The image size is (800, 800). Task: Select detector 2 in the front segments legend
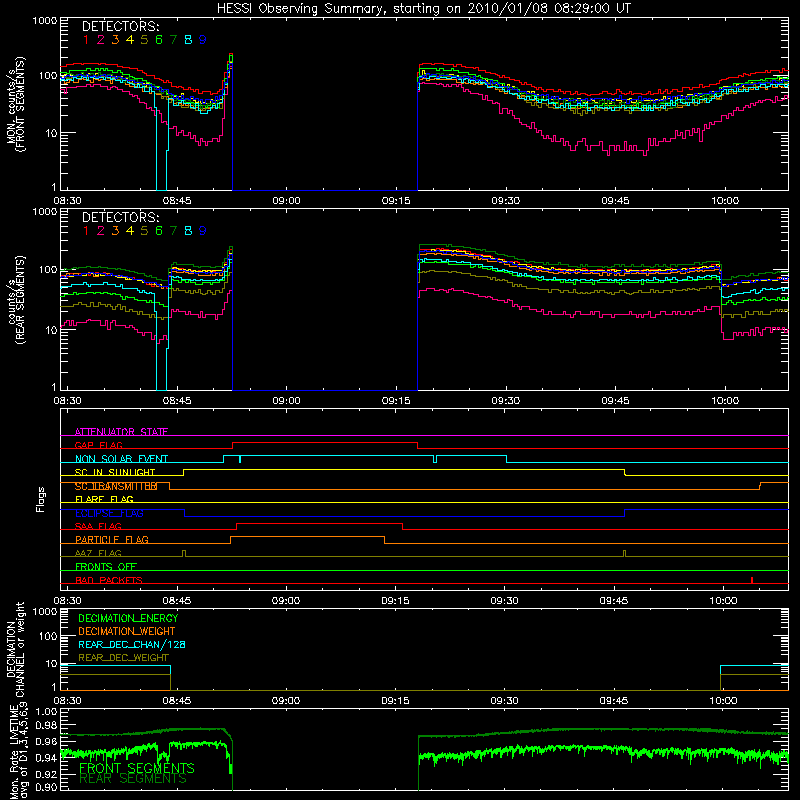(x=101, y=40)
